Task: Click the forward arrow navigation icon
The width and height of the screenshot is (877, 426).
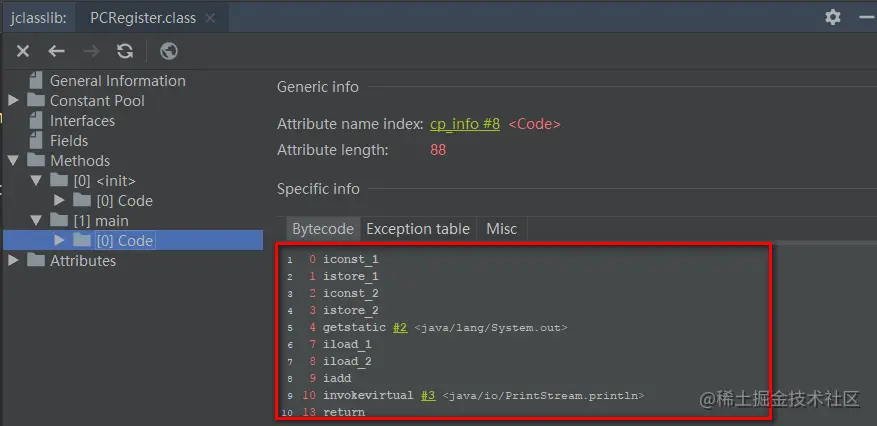Action: pos(91,51)
